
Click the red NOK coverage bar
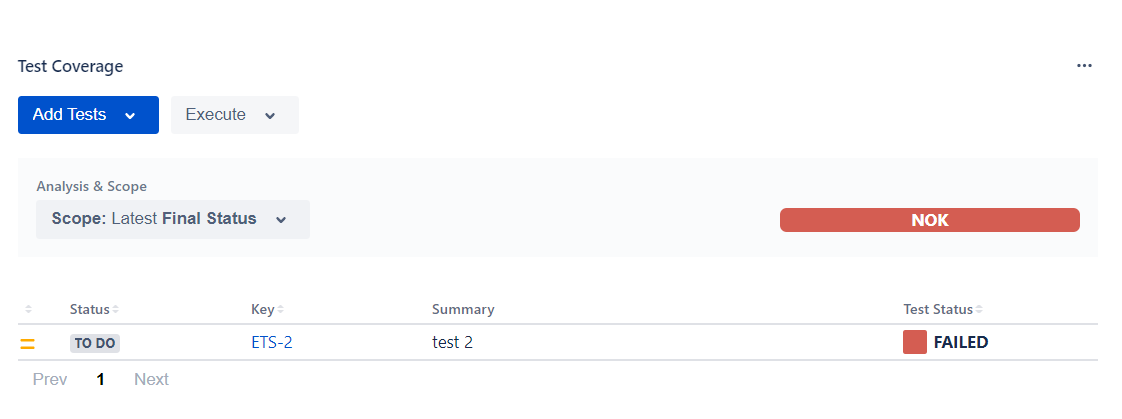click(929, 220)
